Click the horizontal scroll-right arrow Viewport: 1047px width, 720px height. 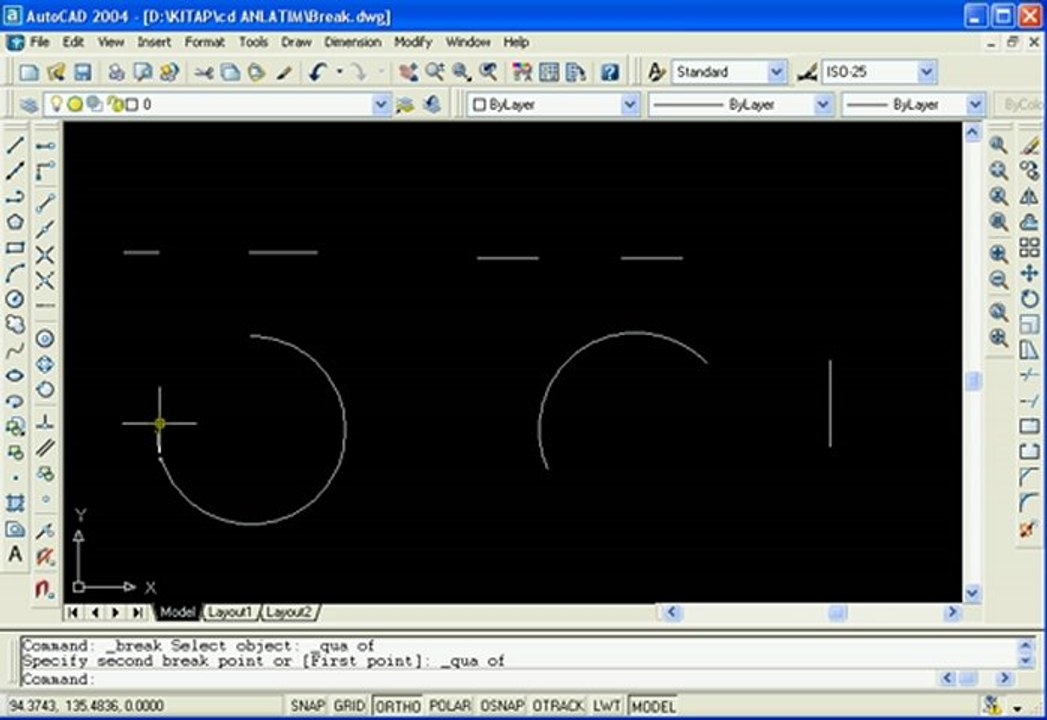pyautogui.click(x=952, y=612)
